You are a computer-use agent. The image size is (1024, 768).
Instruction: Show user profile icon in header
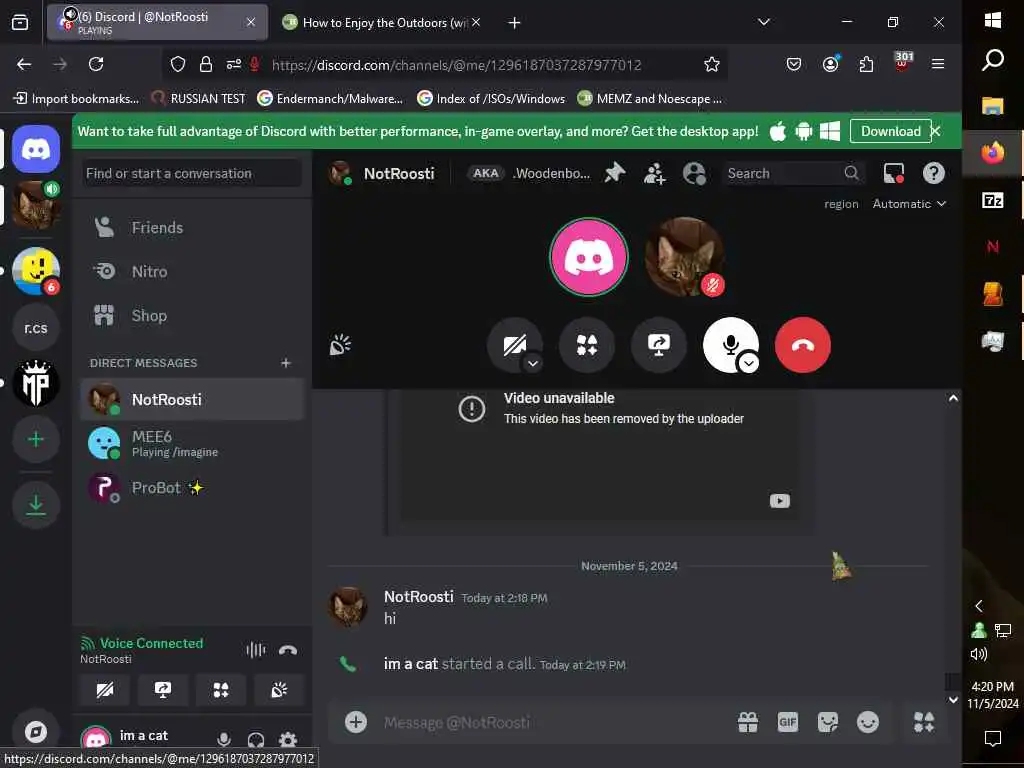pyautogui.click(x=694, y=173)
